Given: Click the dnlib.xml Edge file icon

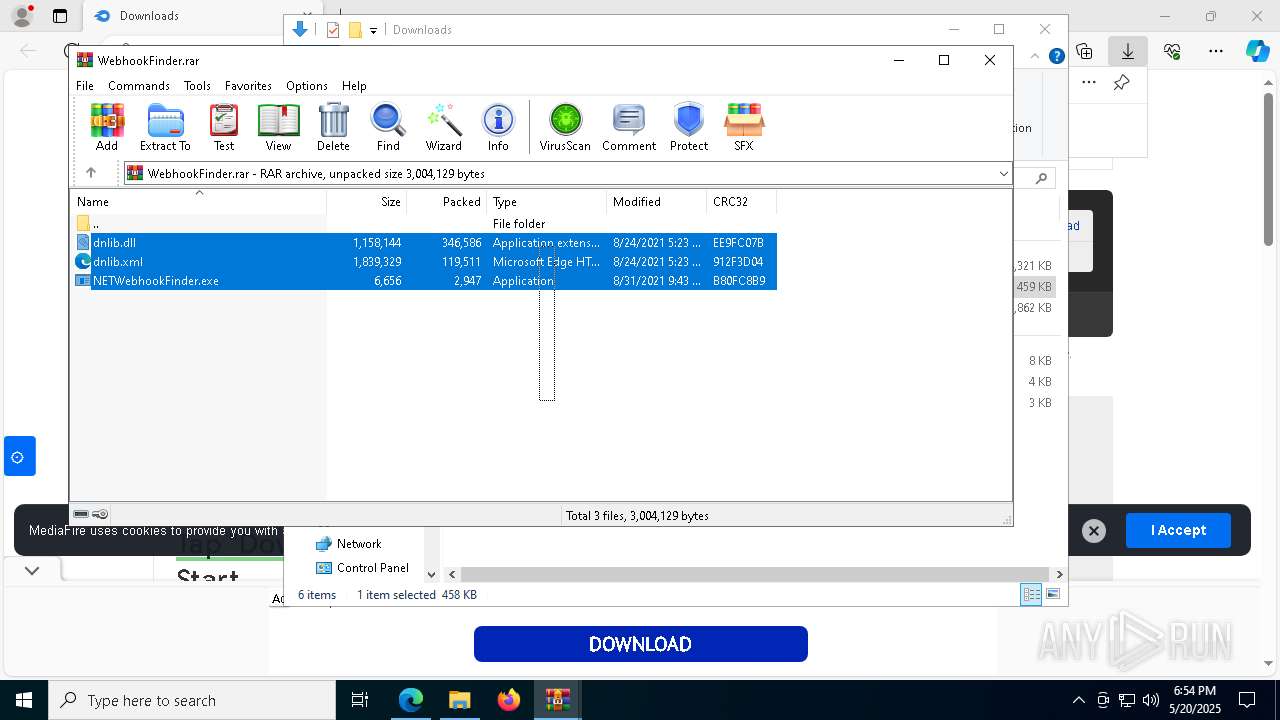Looking at the screenshot, I should click(83, 262).
